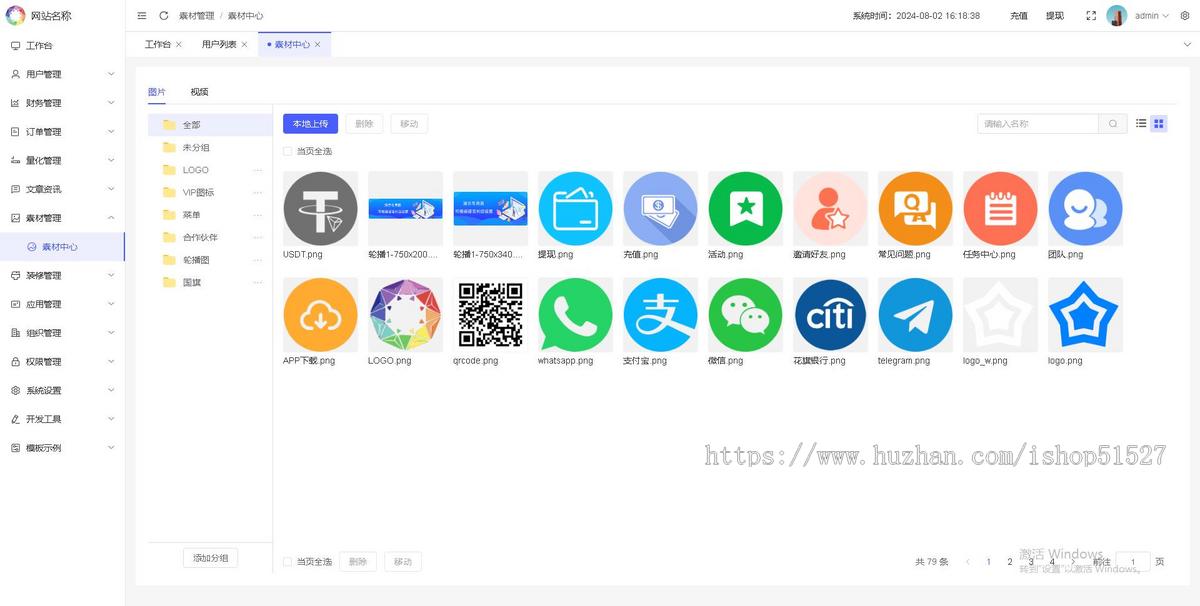Click the 添加分组 button
Viewport: 1200px width, 606px height.
pos(210,558)
